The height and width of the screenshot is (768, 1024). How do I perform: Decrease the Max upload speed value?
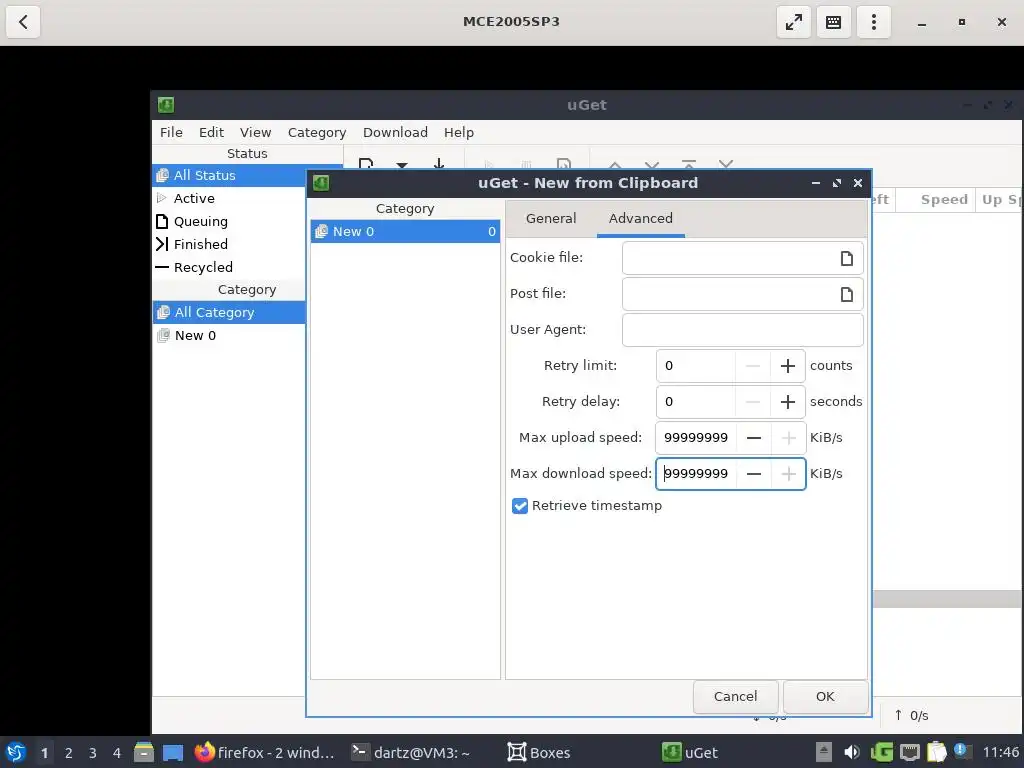pos(754,438)
